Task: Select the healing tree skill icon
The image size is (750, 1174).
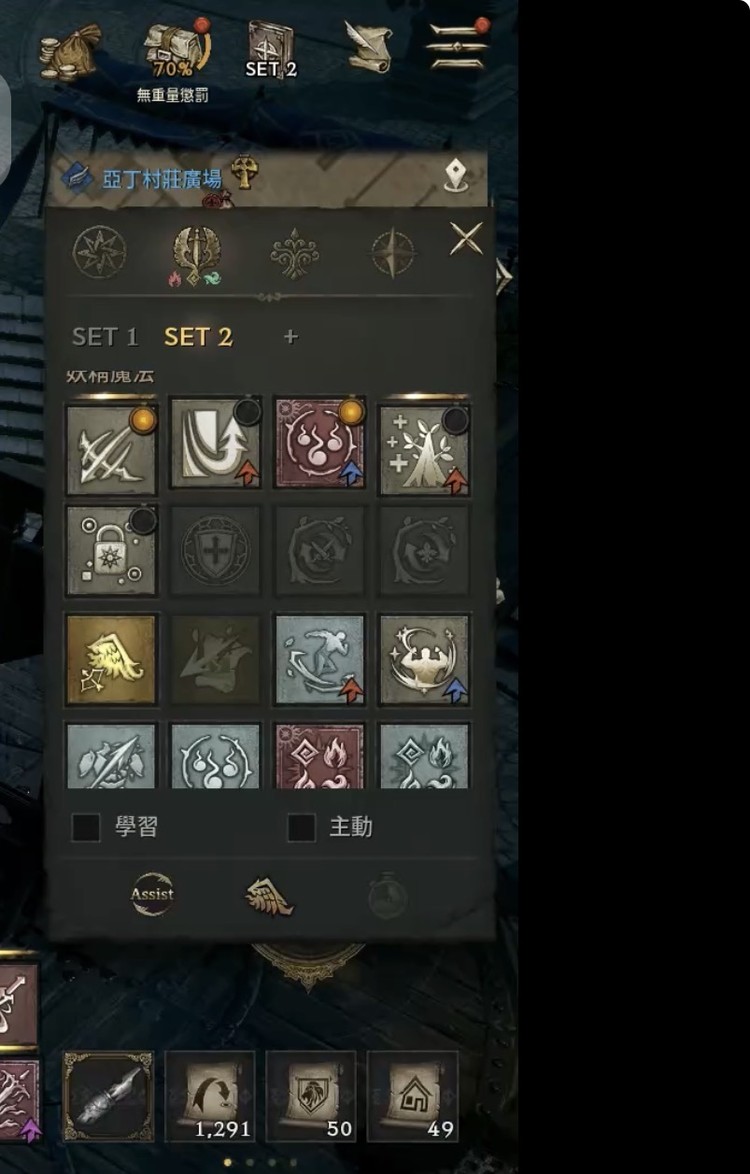Action: click(424, 446)
